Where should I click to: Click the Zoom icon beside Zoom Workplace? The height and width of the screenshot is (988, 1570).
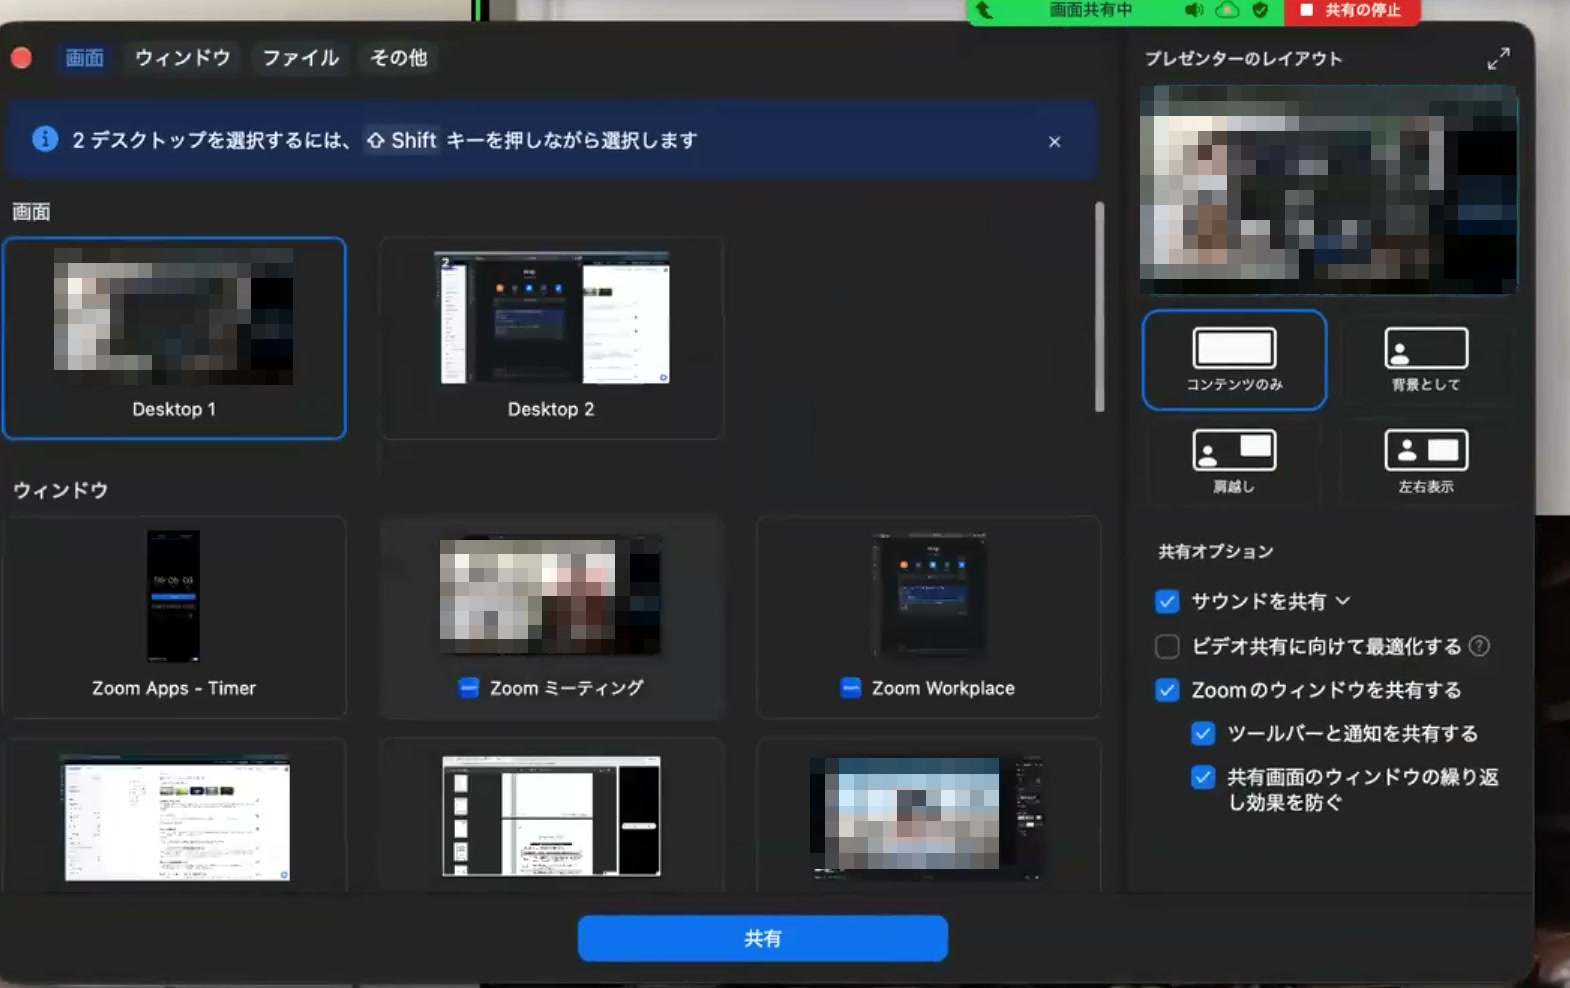pos(850,688)
